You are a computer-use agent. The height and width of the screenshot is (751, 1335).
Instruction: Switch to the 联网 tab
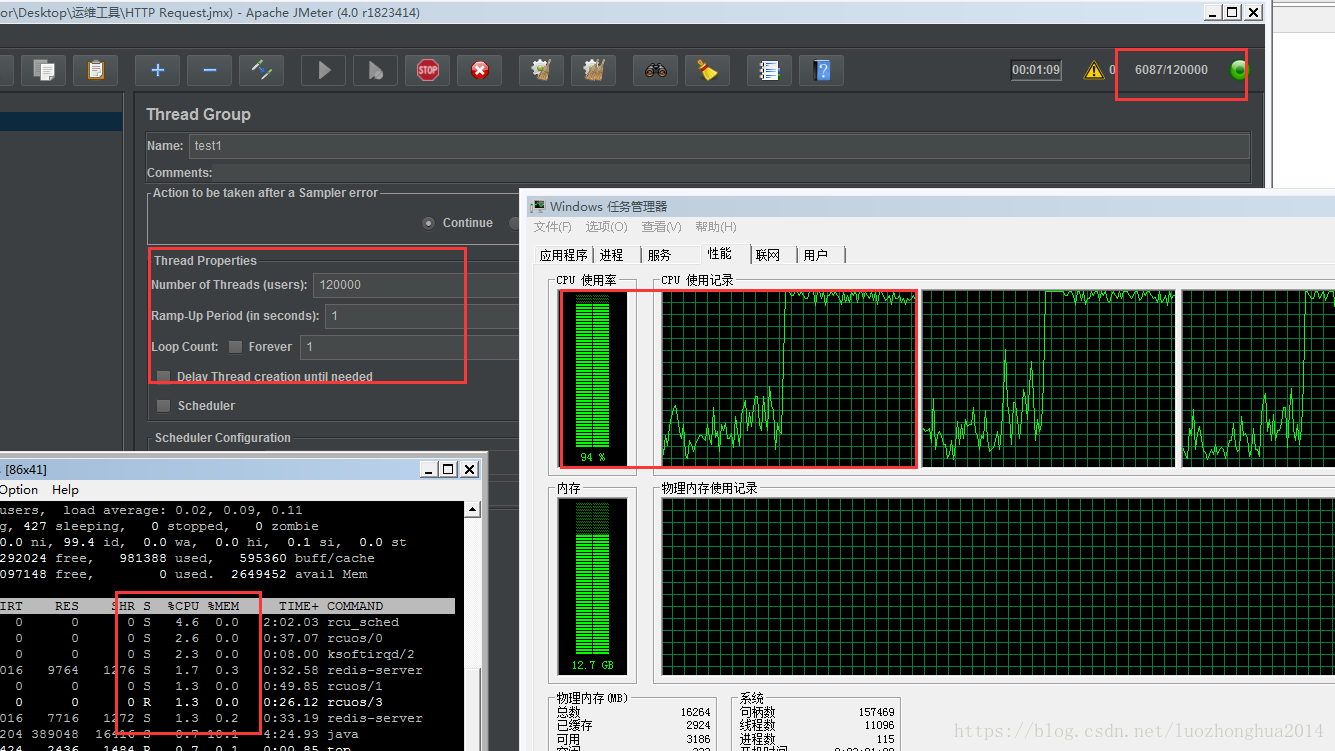[768, 255]
